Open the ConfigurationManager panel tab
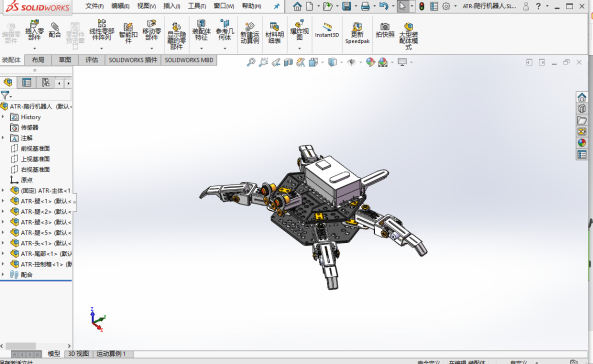The image size is (593, 364). (45, 82)
